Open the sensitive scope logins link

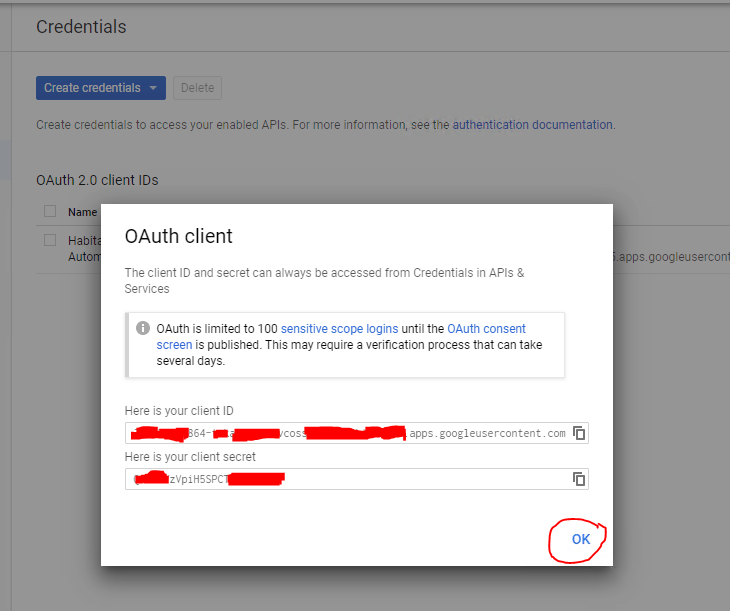pyautogui.click(x=339, y=329)
